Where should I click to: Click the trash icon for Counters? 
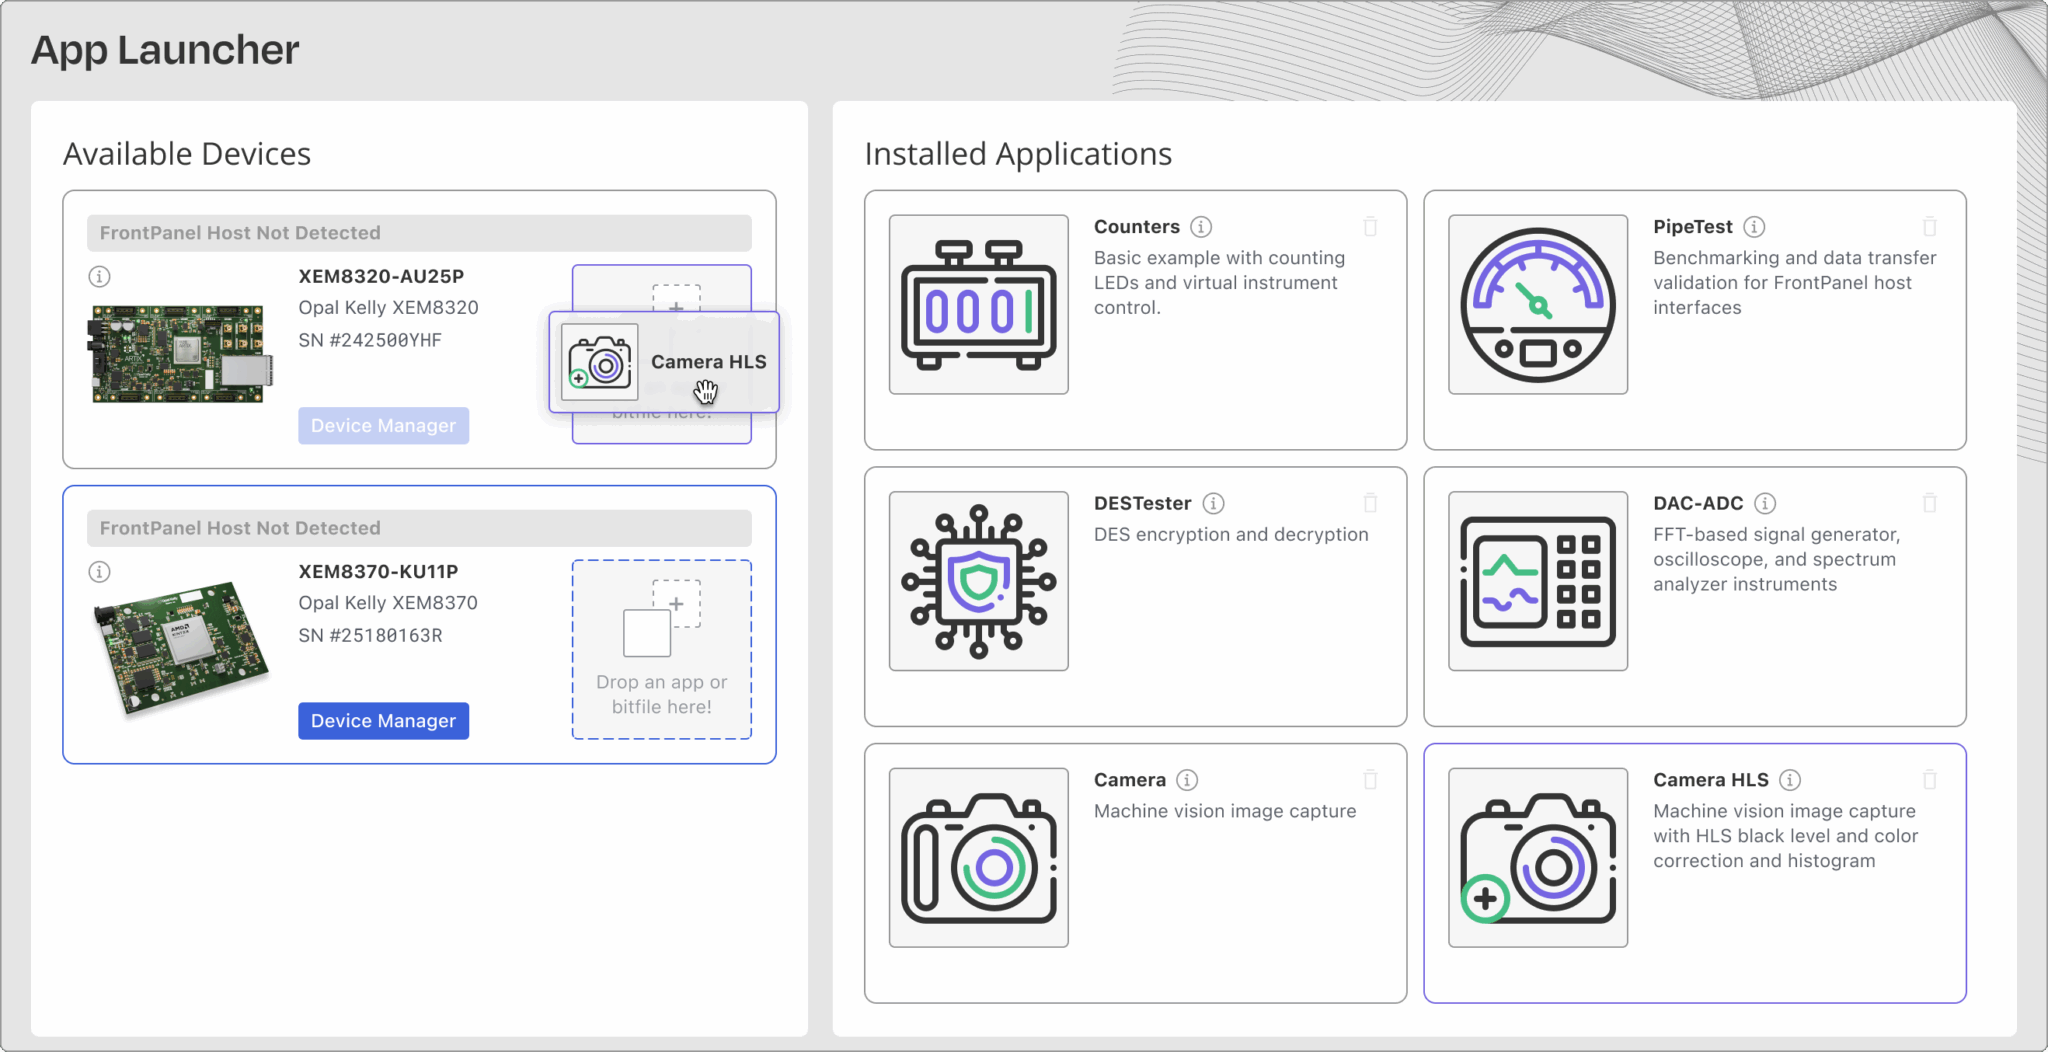[1370, 226]
